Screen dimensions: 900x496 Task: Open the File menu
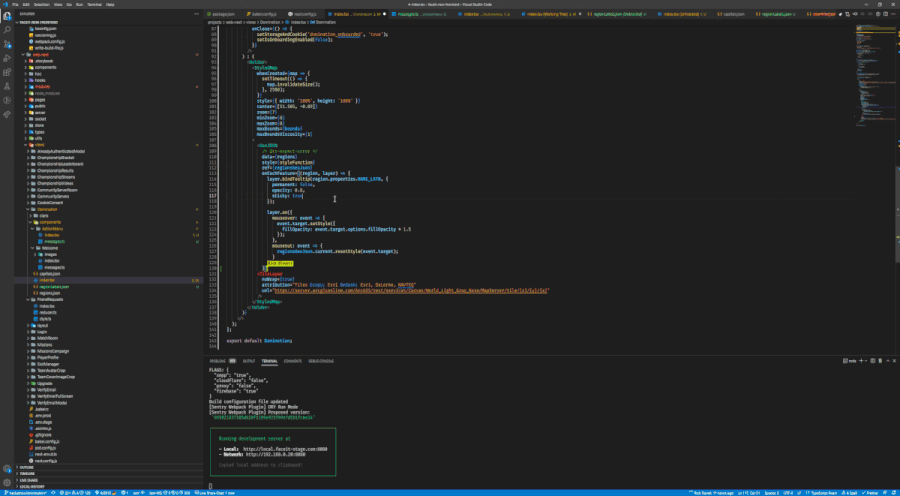click(15, 4)
